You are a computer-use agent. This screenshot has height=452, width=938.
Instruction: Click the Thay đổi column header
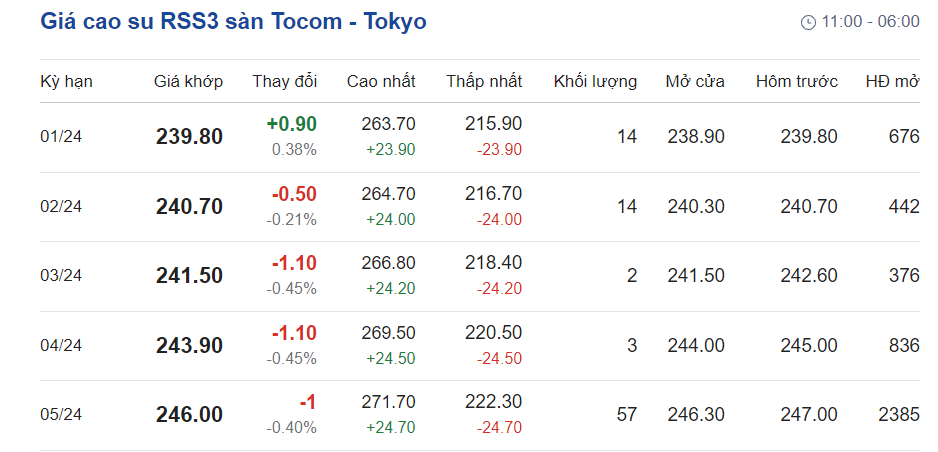[284, 82]
